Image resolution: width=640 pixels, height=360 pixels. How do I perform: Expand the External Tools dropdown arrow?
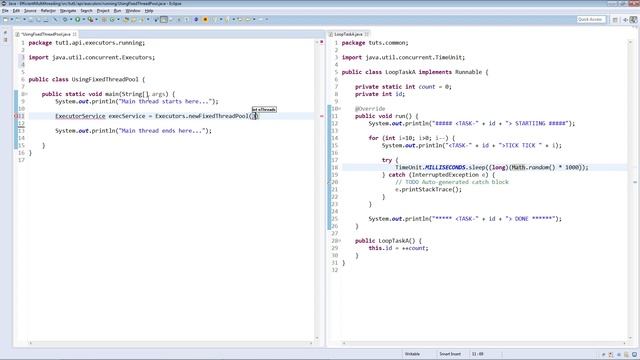pyautogui.click(x=96, y=19)
